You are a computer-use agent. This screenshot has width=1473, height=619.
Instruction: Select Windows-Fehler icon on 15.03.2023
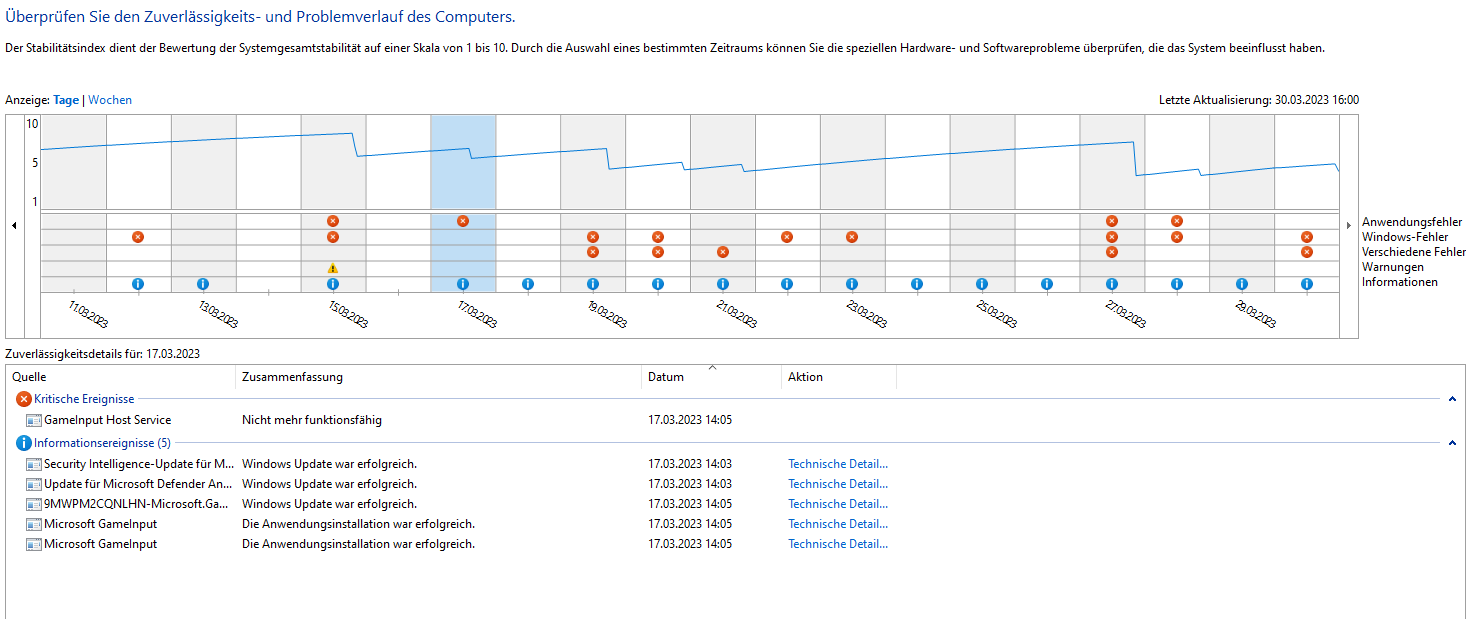333,237
